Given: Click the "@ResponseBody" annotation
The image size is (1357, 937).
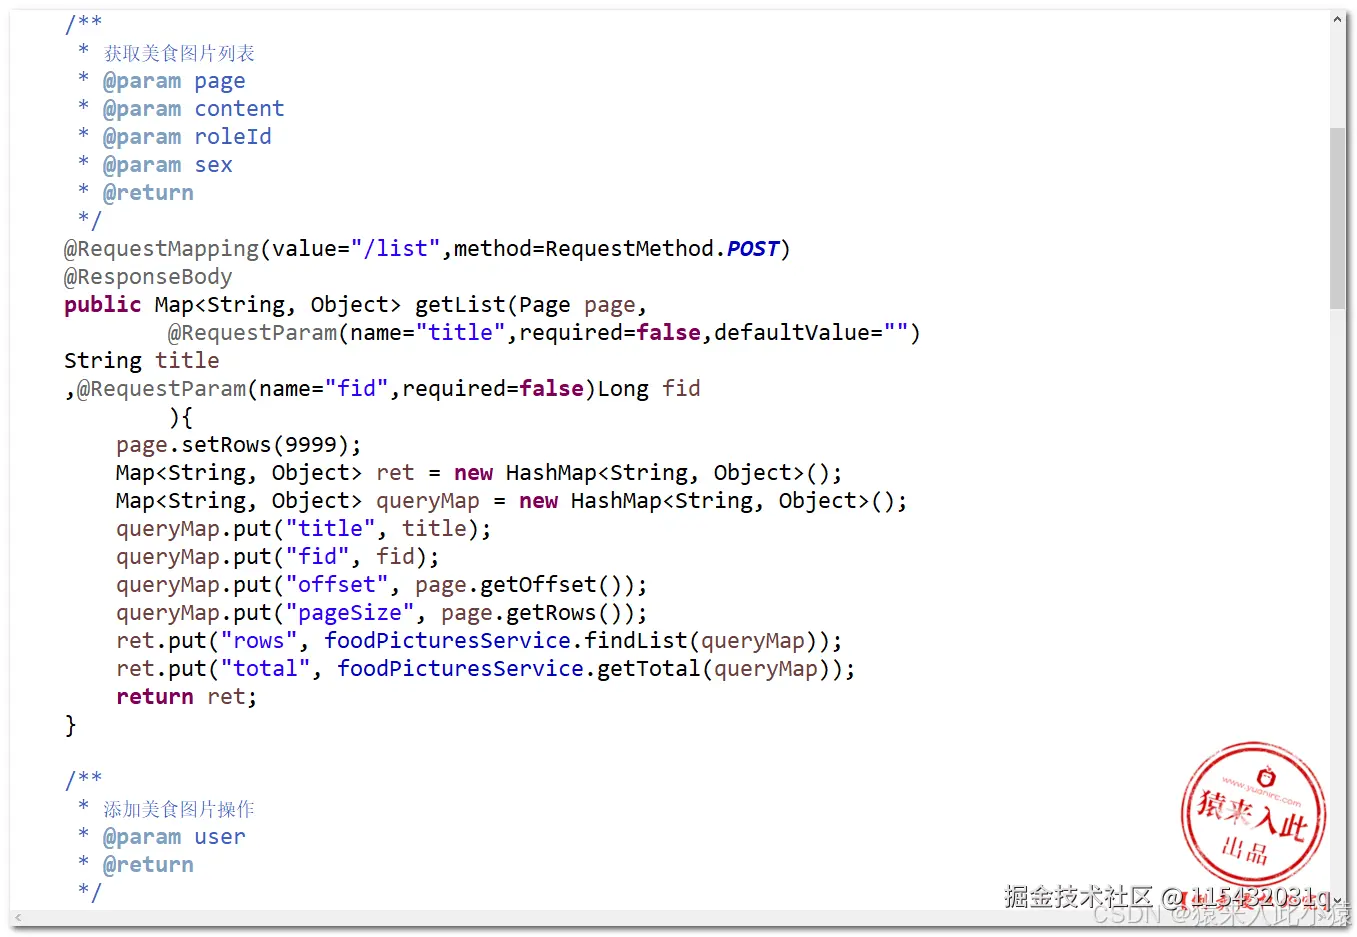Looking at the screenshot, I should pyautogui.click(x=148, y=277).
